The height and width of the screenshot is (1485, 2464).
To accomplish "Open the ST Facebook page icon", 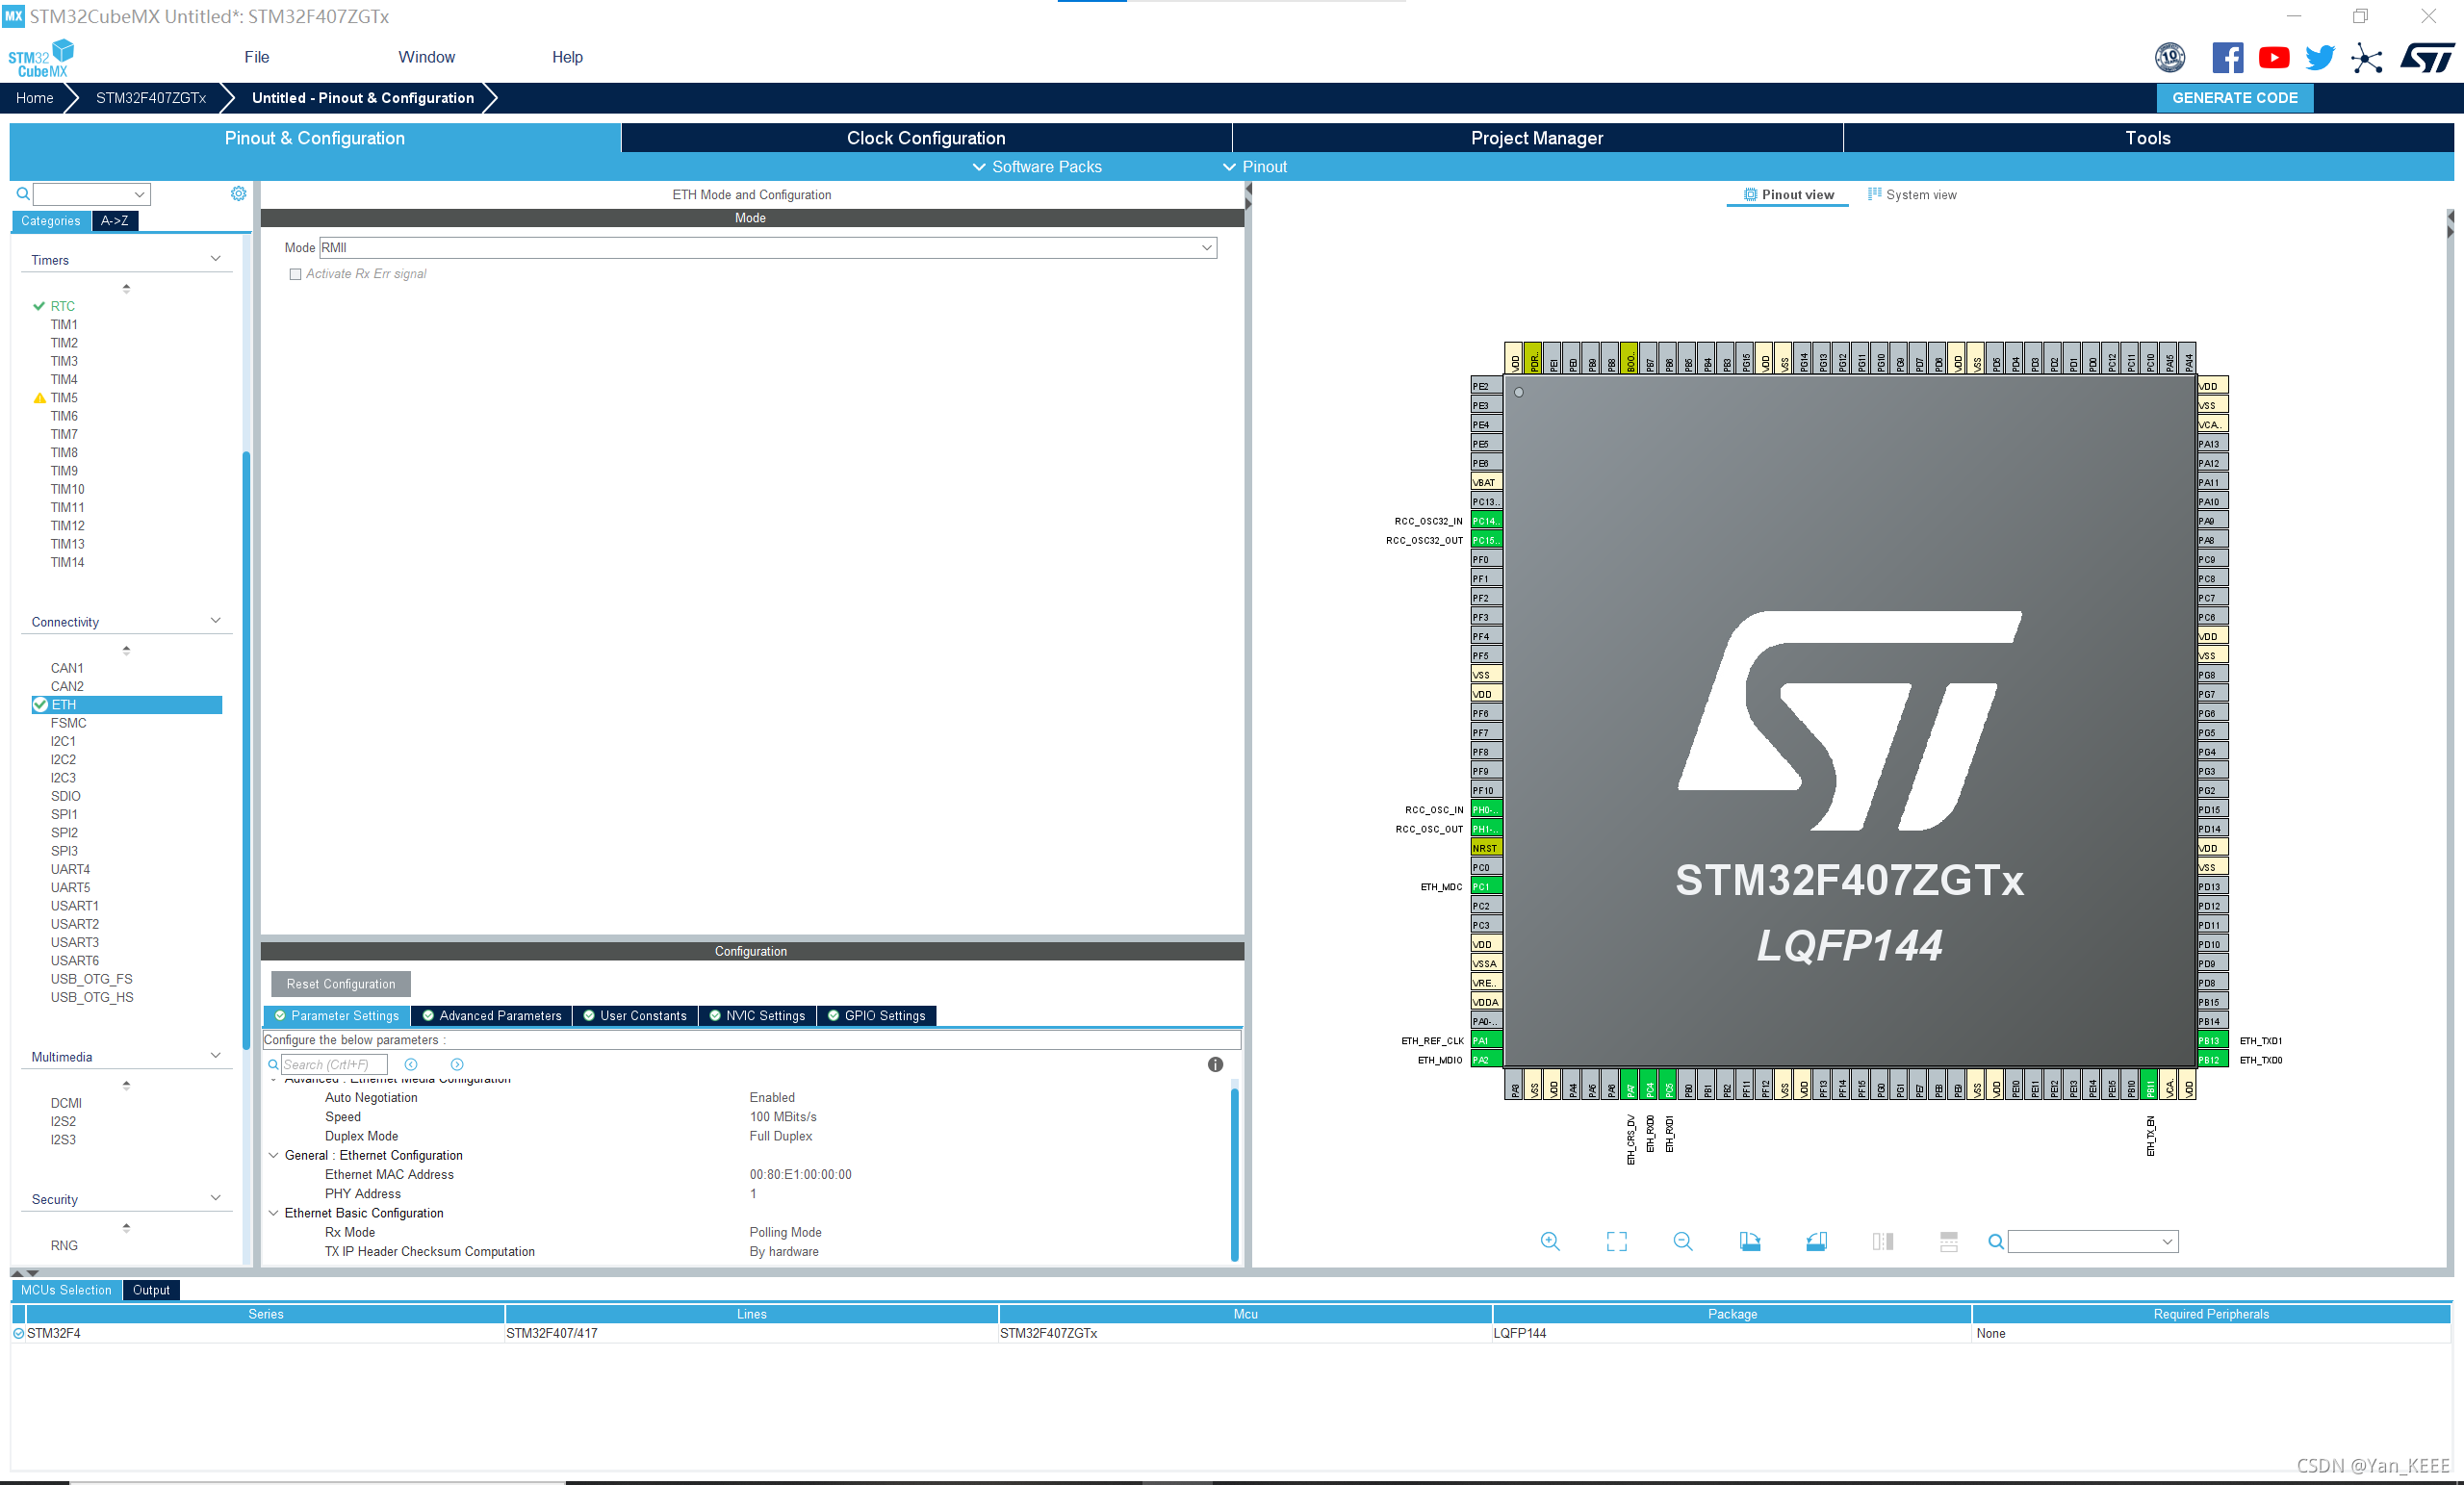I will (x=2227, y=58).
